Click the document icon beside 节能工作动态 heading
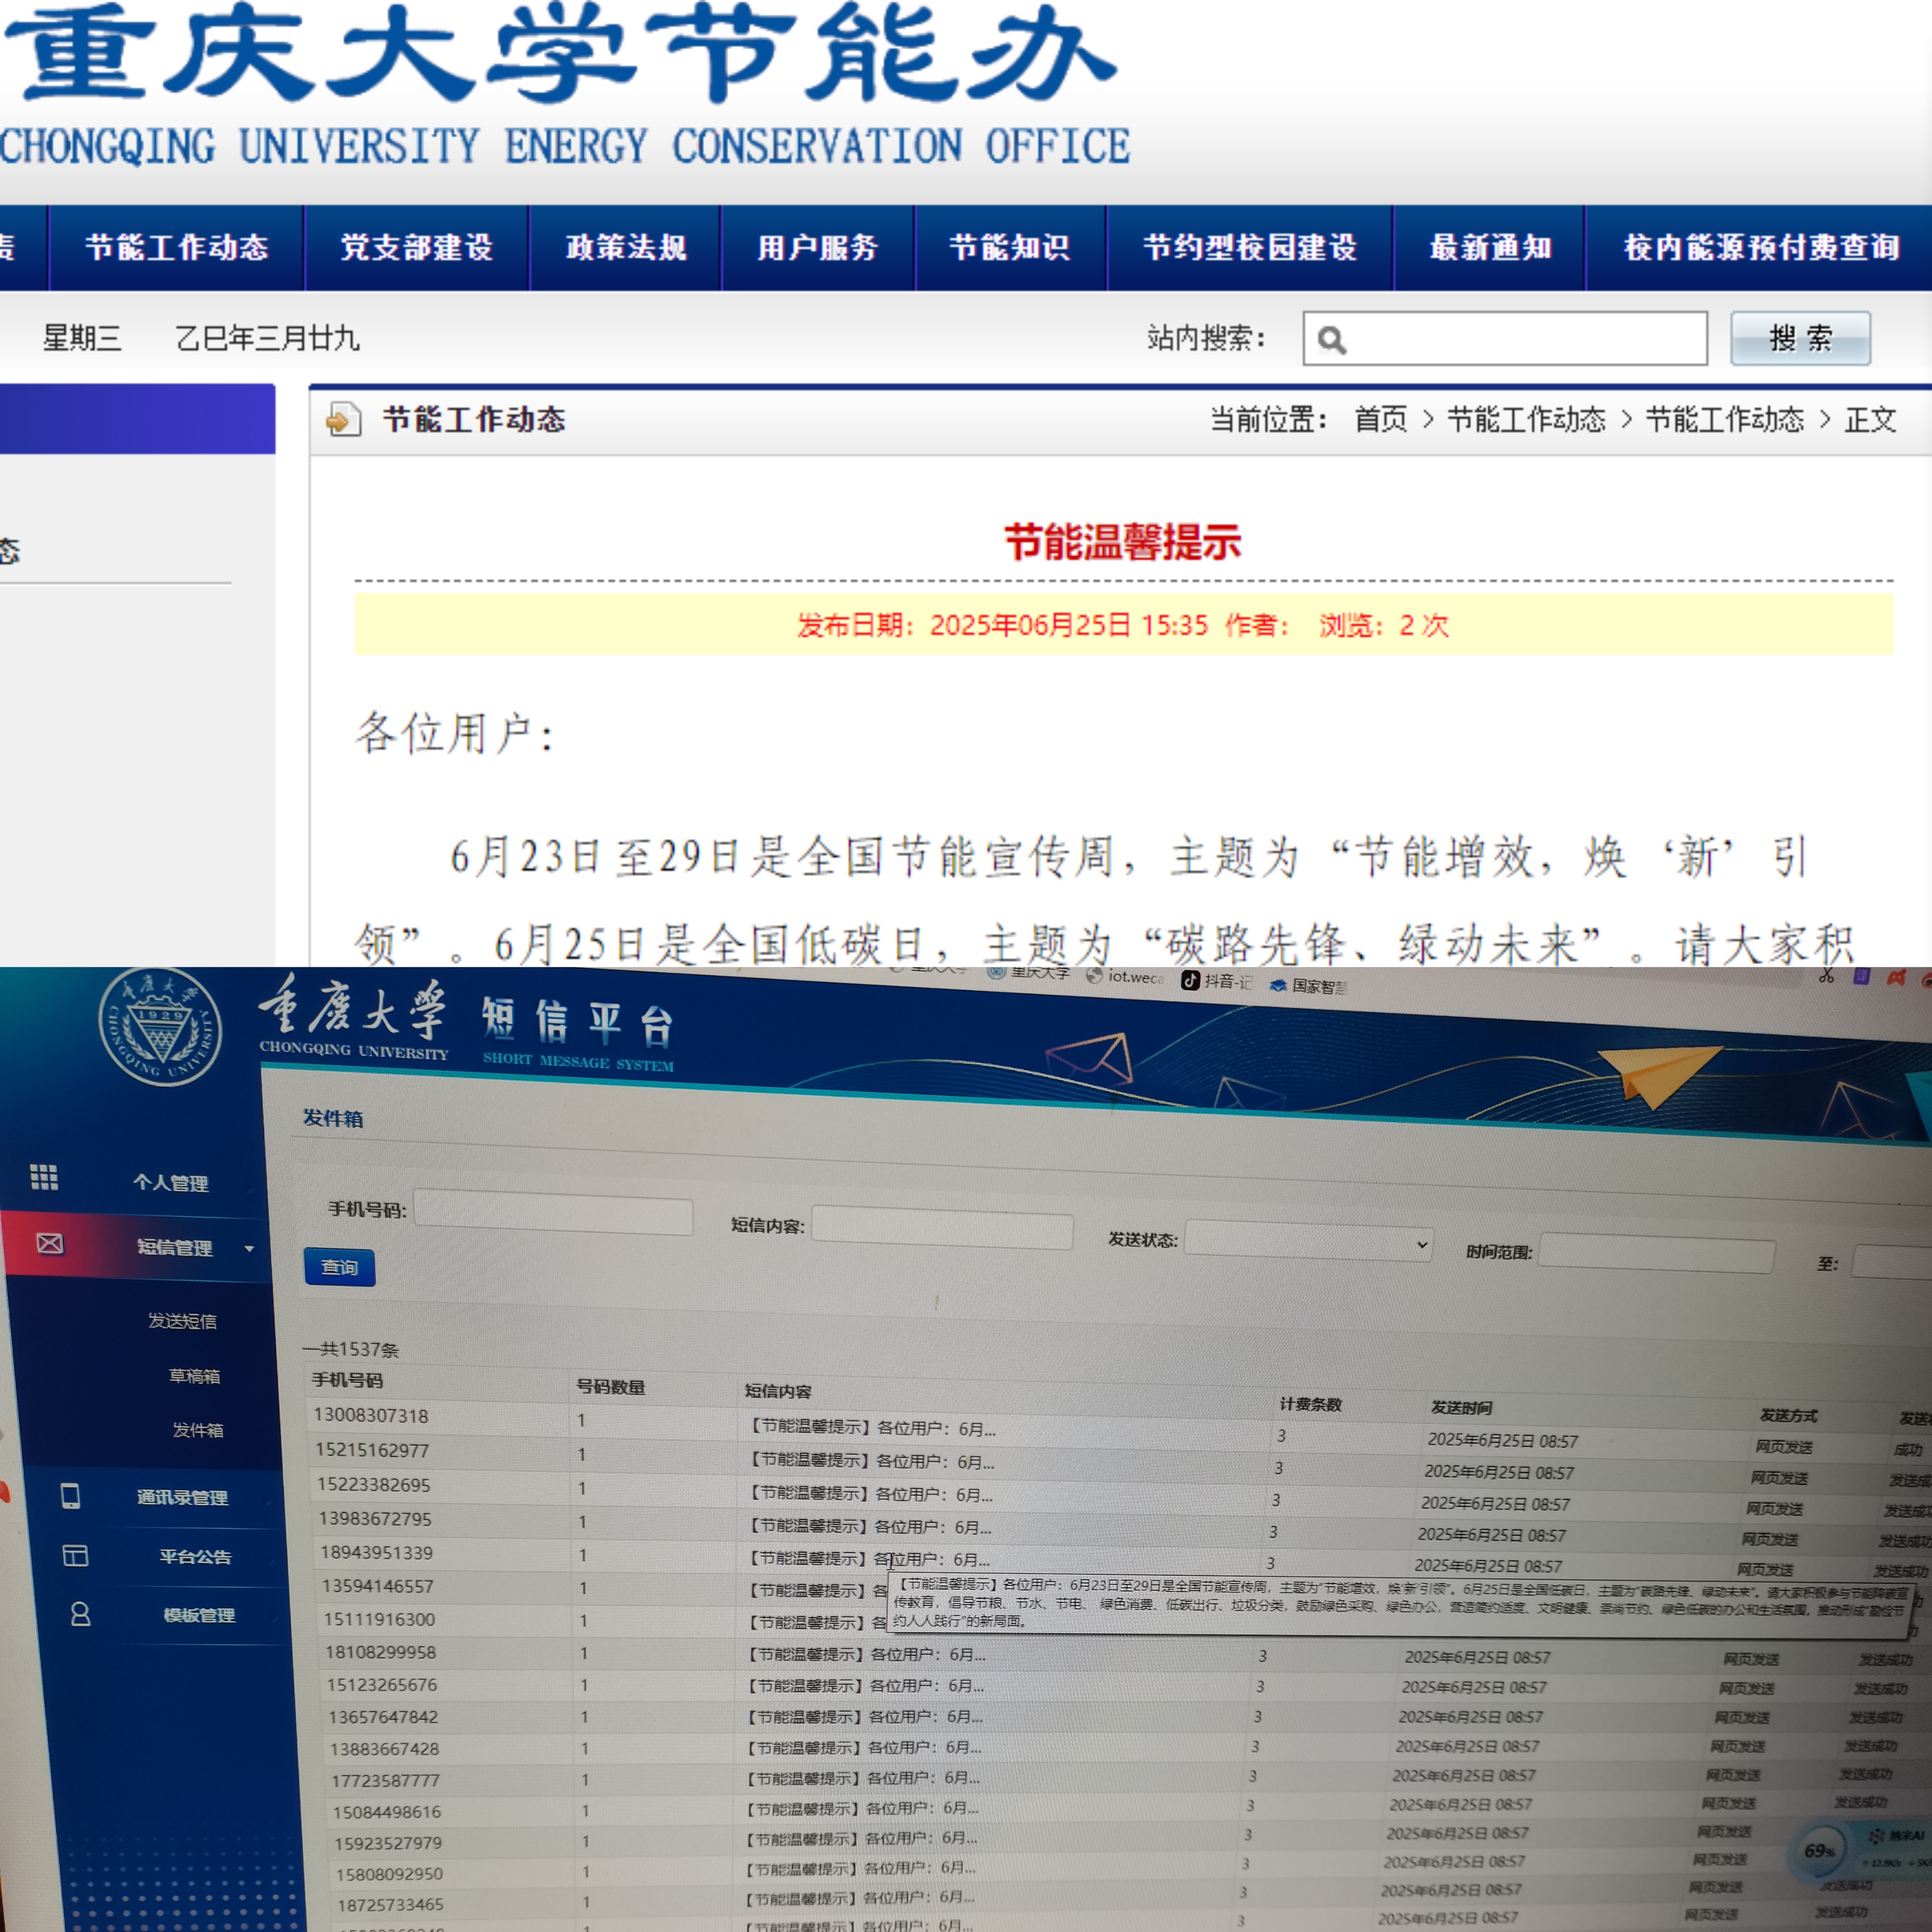The height and width of the screenshot is (1932, 1932). click(343, 419)
